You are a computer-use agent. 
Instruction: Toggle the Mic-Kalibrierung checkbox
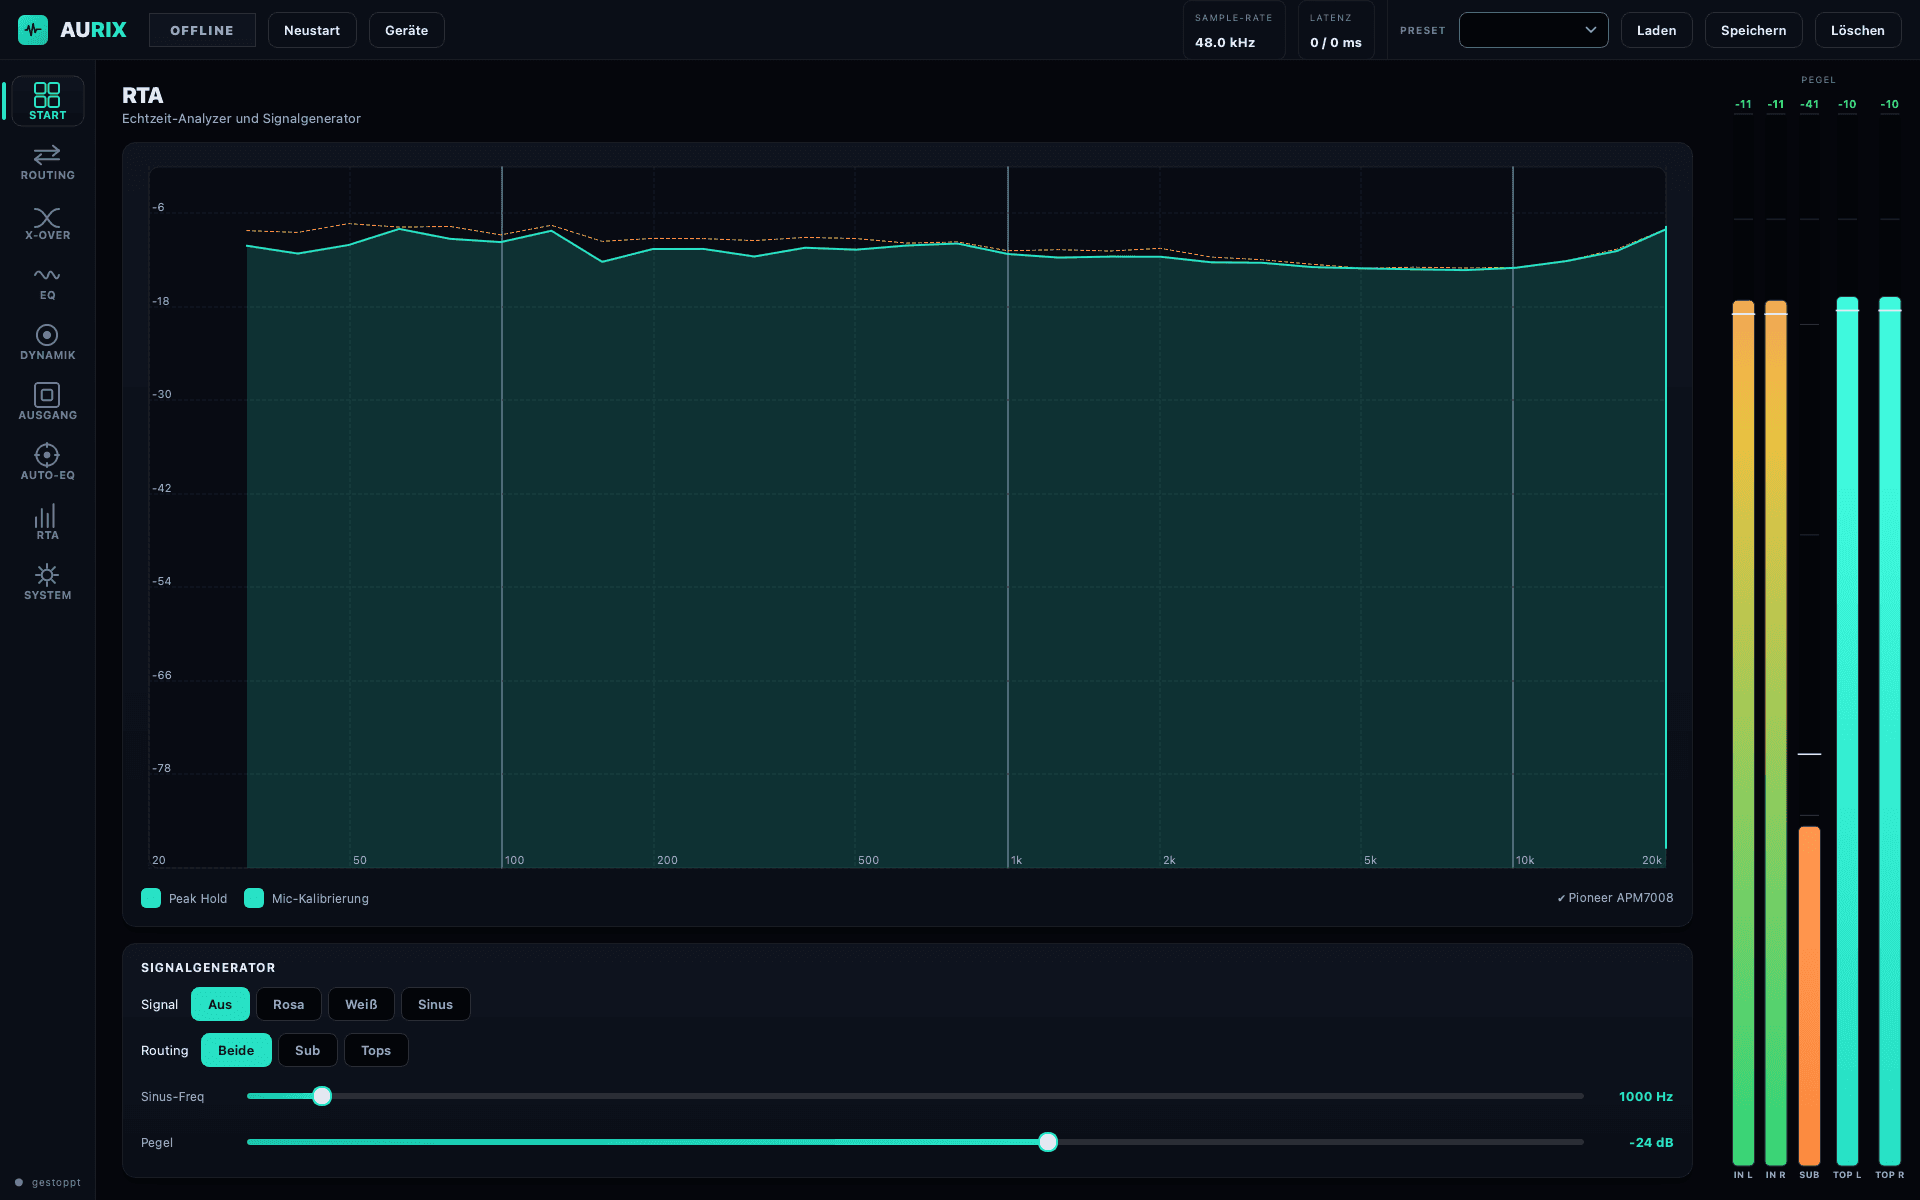[x=254, y=898]
